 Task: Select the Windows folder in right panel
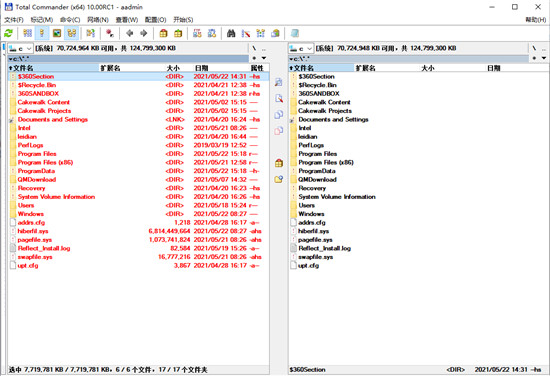click(x=311, y=214)
